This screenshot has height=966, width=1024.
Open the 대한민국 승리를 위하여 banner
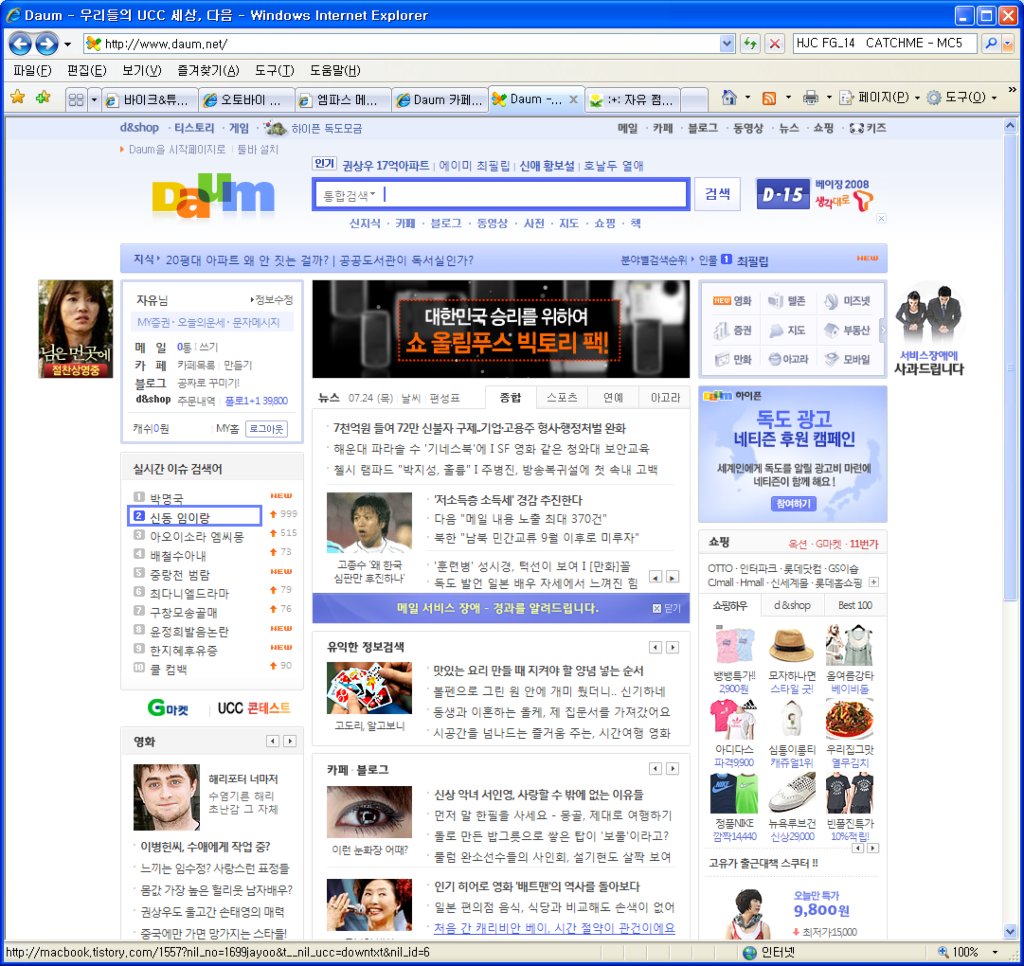[x=500, y=329]
